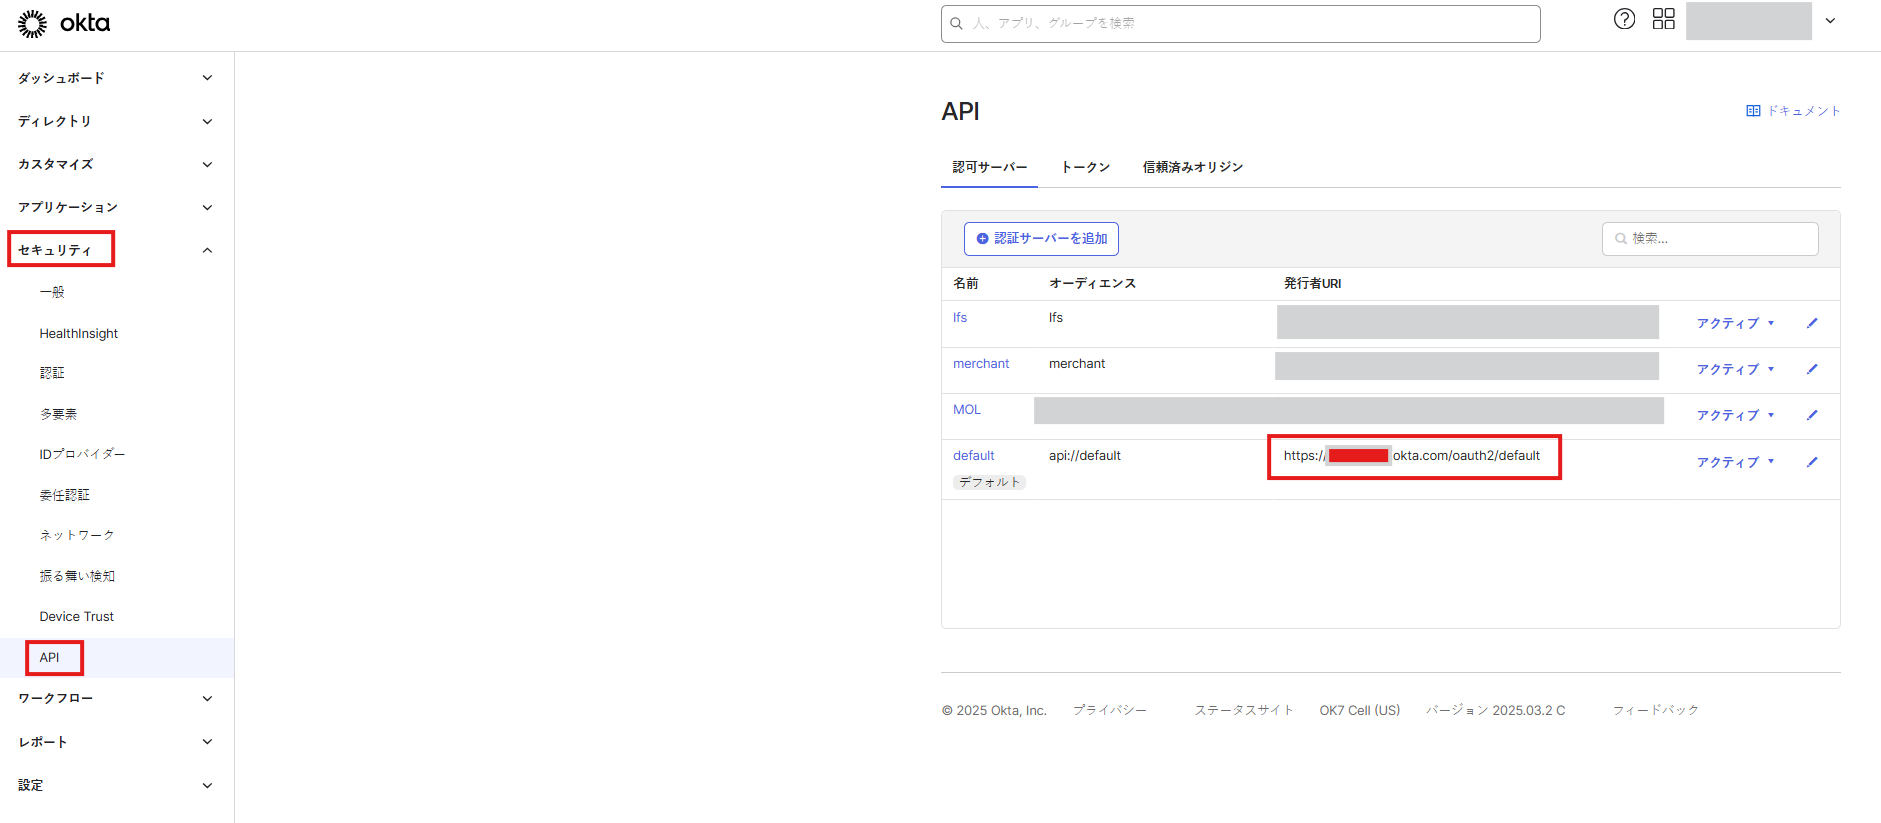
Task: Open the プライバシー footer link
Action: pyautogui.click(x=1110, y=710)
